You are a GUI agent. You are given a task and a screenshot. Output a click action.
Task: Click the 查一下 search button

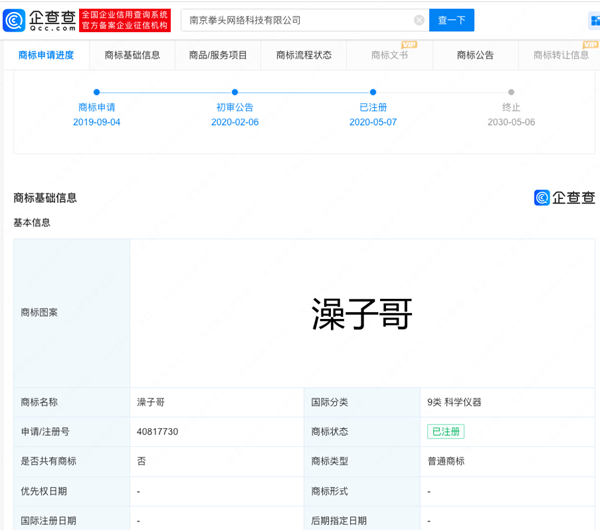click(451, 20)
